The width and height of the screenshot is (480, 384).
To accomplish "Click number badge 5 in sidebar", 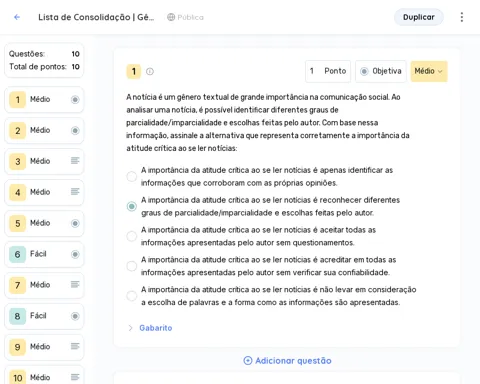I will point(18,223).
